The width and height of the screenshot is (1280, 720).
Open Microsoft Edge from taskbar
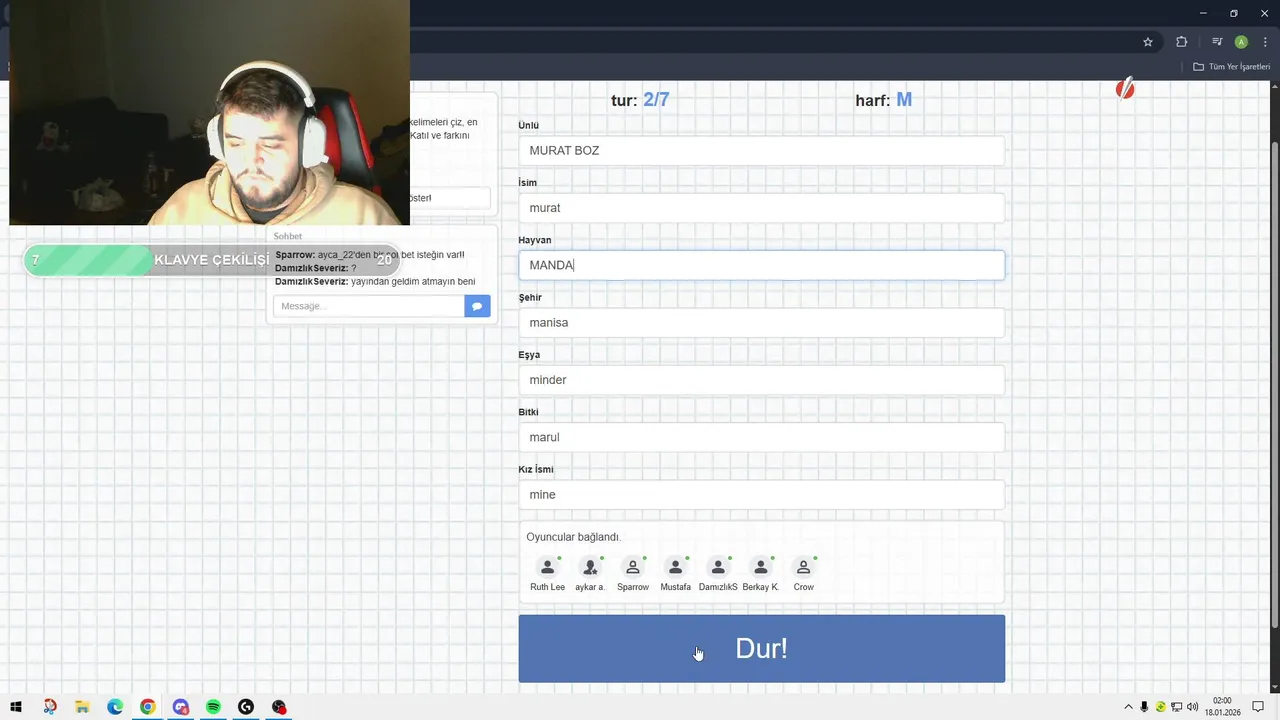pyautogui.click(x=115, y=707)
